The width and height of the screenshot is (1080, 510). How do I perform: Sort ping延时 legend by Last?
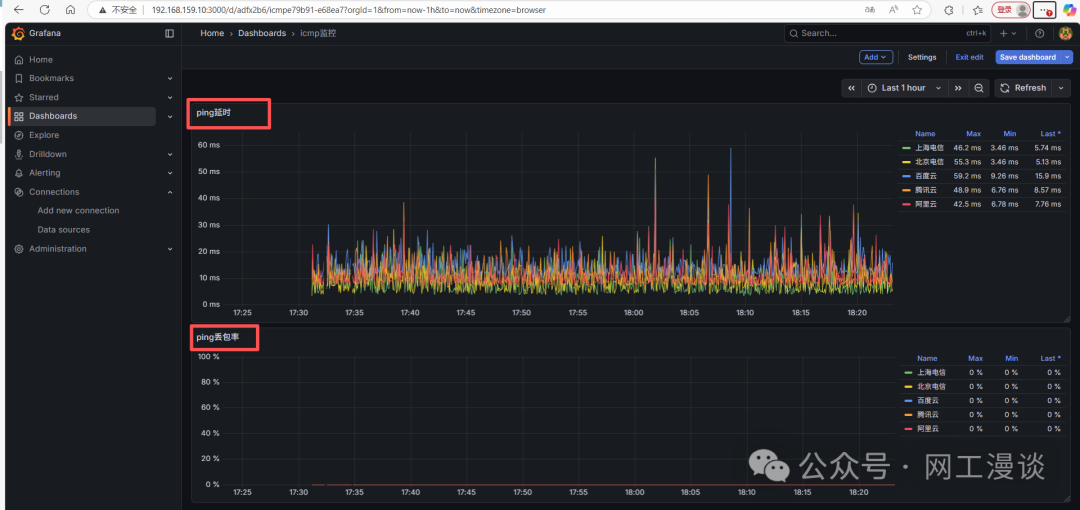click(1050, 134)
